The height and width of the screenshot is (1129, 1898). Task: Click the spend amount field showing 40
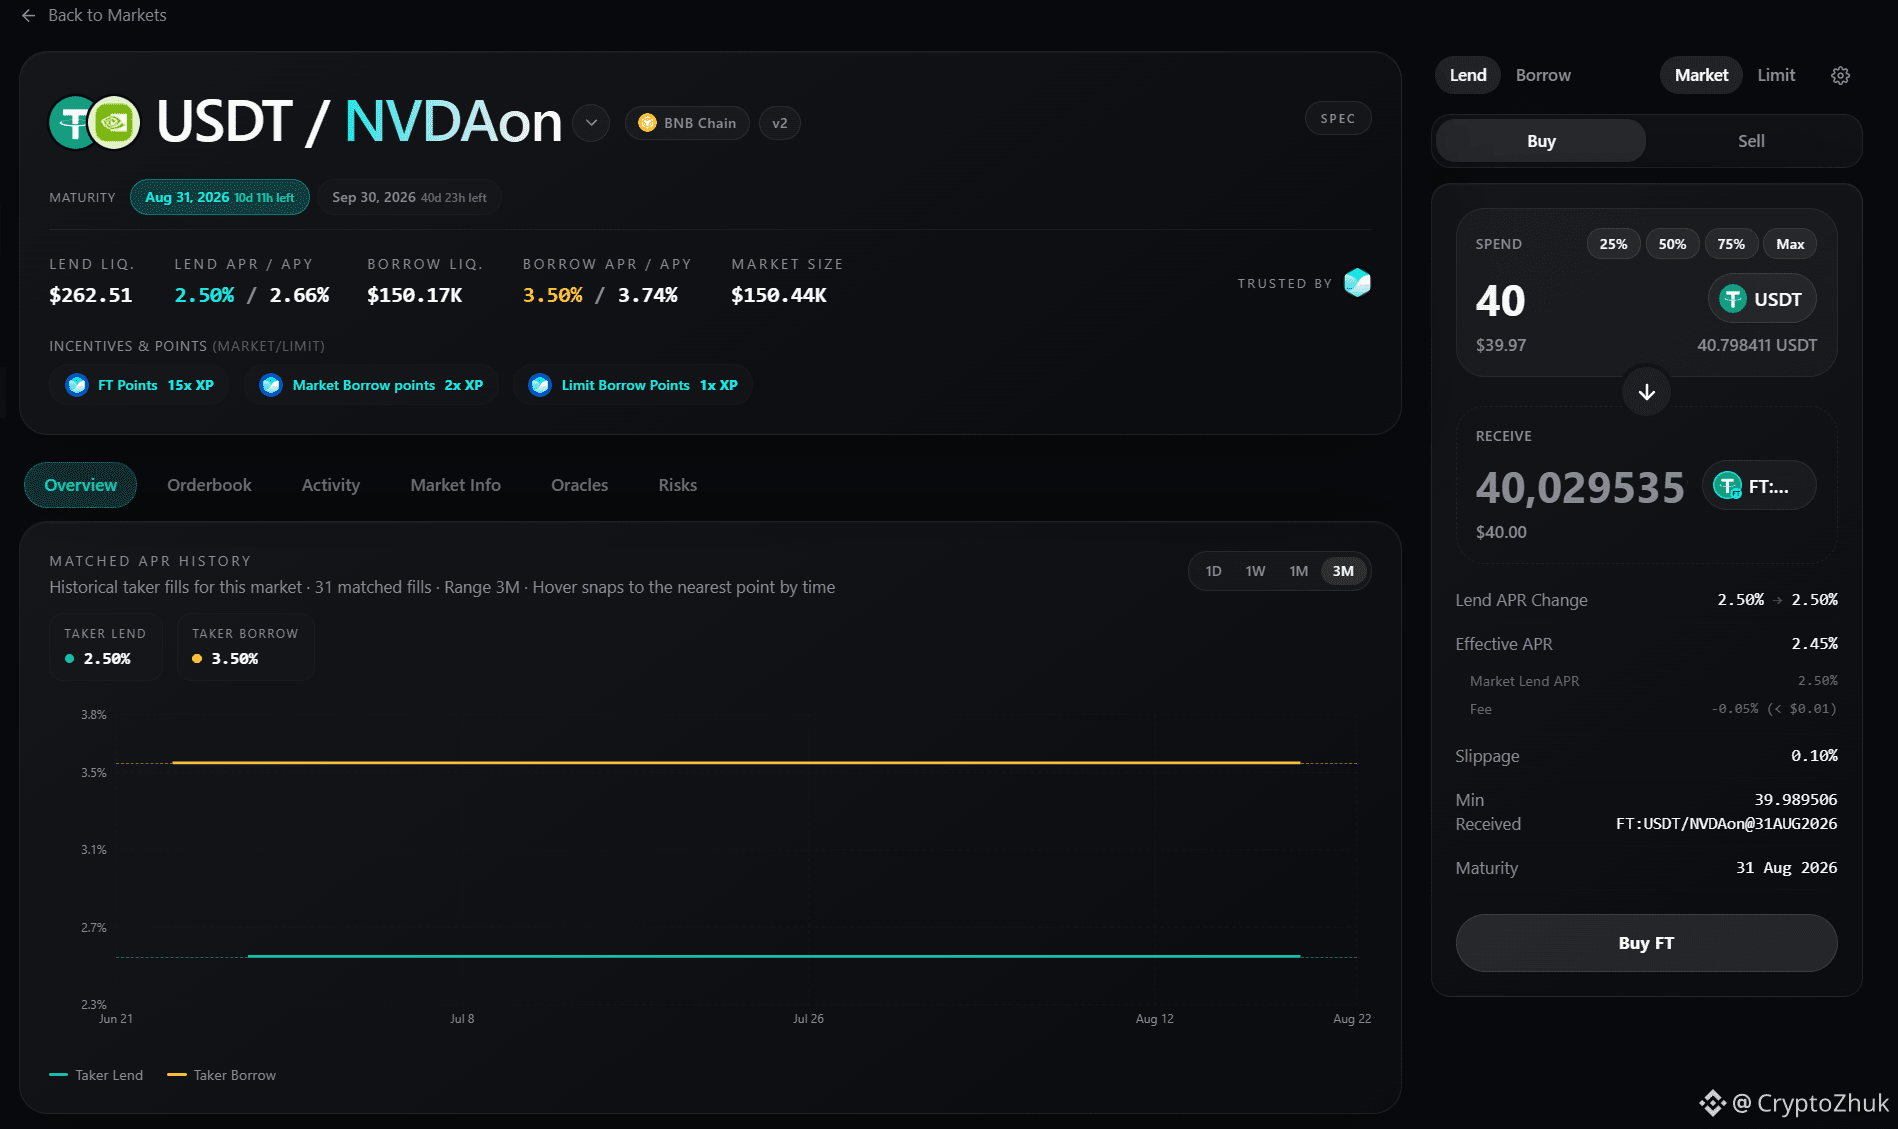point(1500,301)
